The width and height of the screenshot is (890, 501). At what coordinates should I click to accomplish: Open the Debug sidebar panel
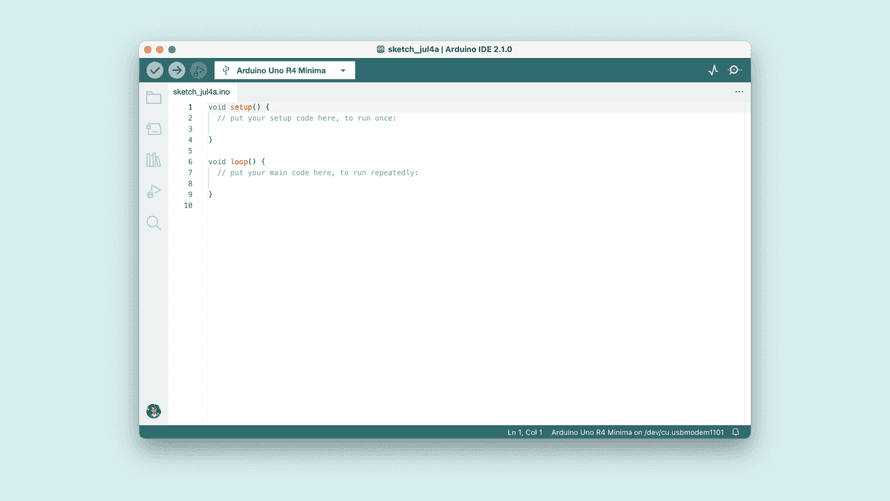pos(154,191)
